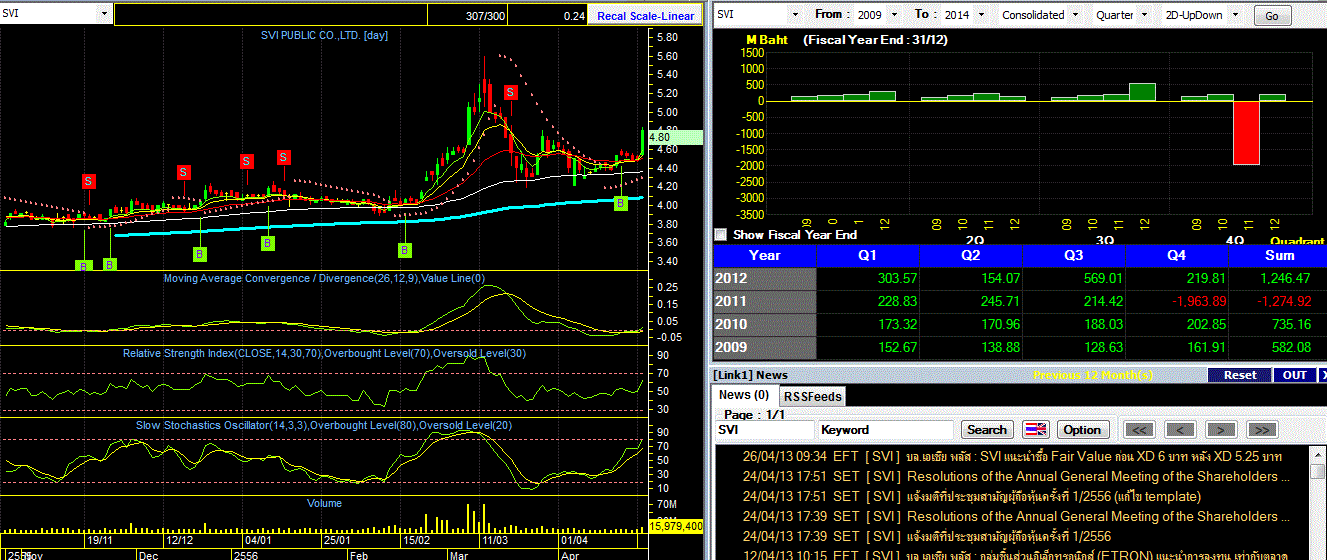Click the Keyword search field
Screen dimensions: 1327x560
click(886, 430)
